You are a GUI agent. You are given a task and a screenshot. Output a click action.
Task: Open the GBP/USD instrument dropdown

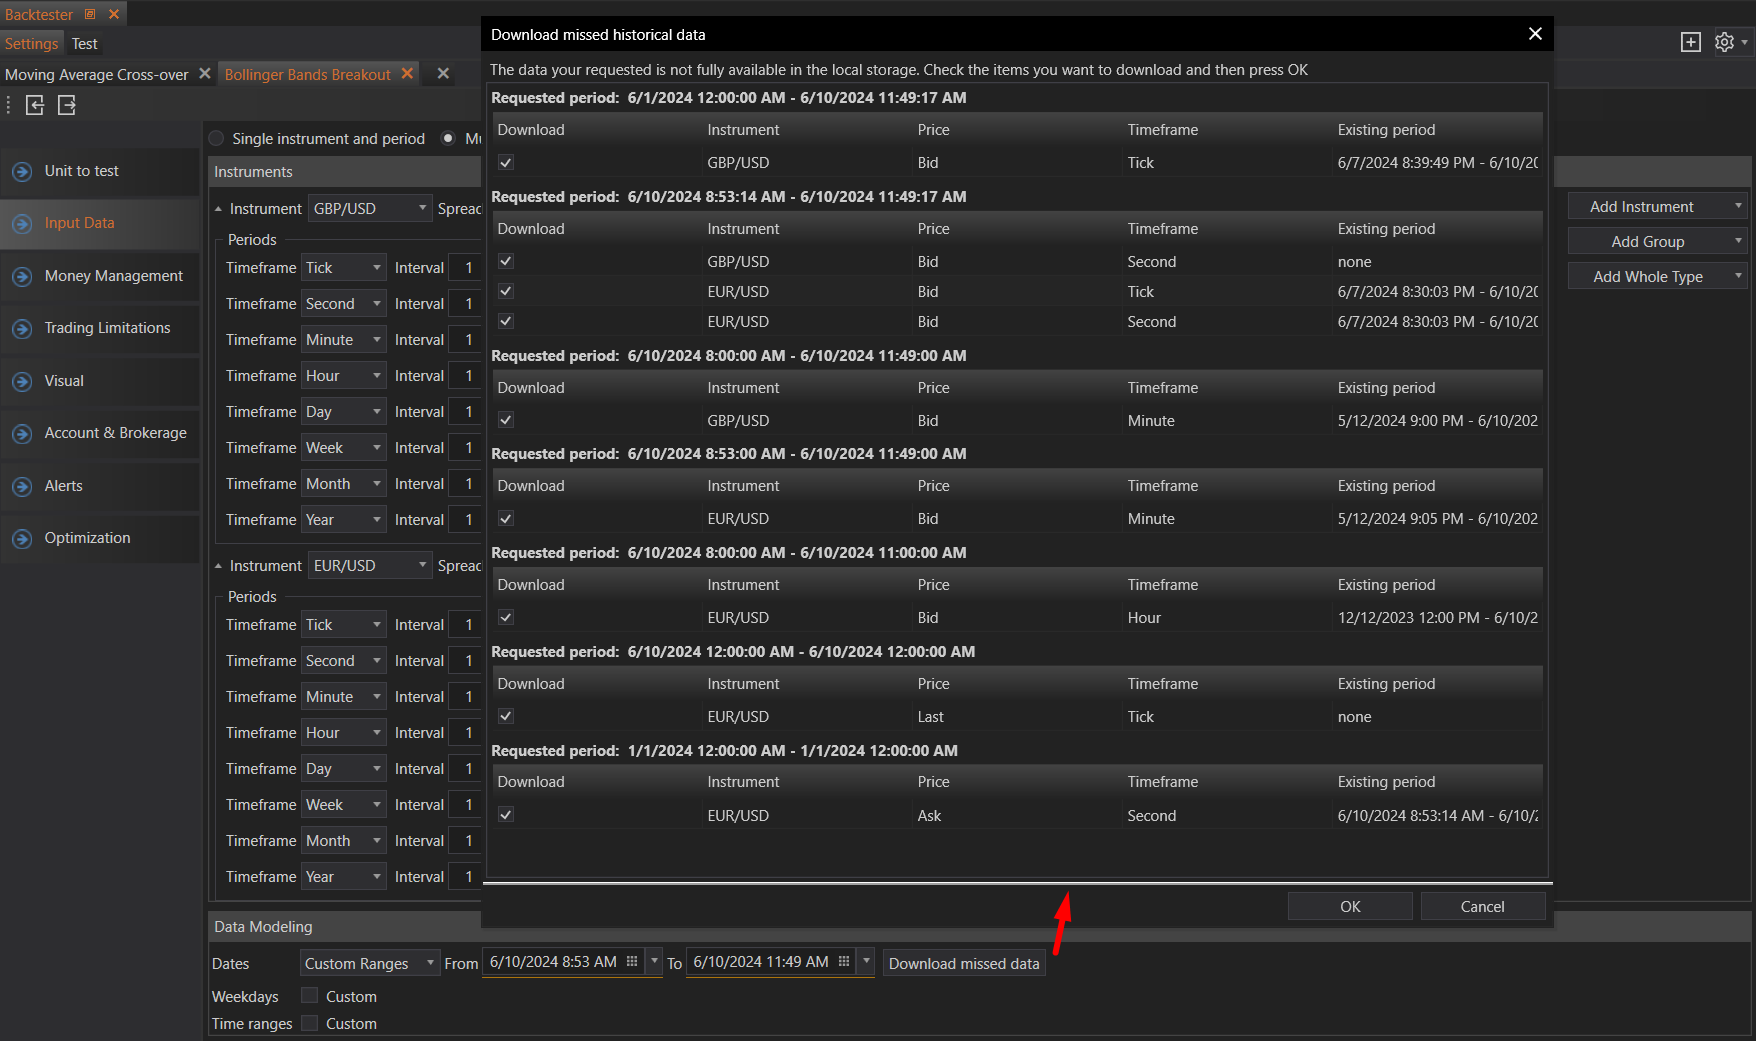tap(369, 209)
